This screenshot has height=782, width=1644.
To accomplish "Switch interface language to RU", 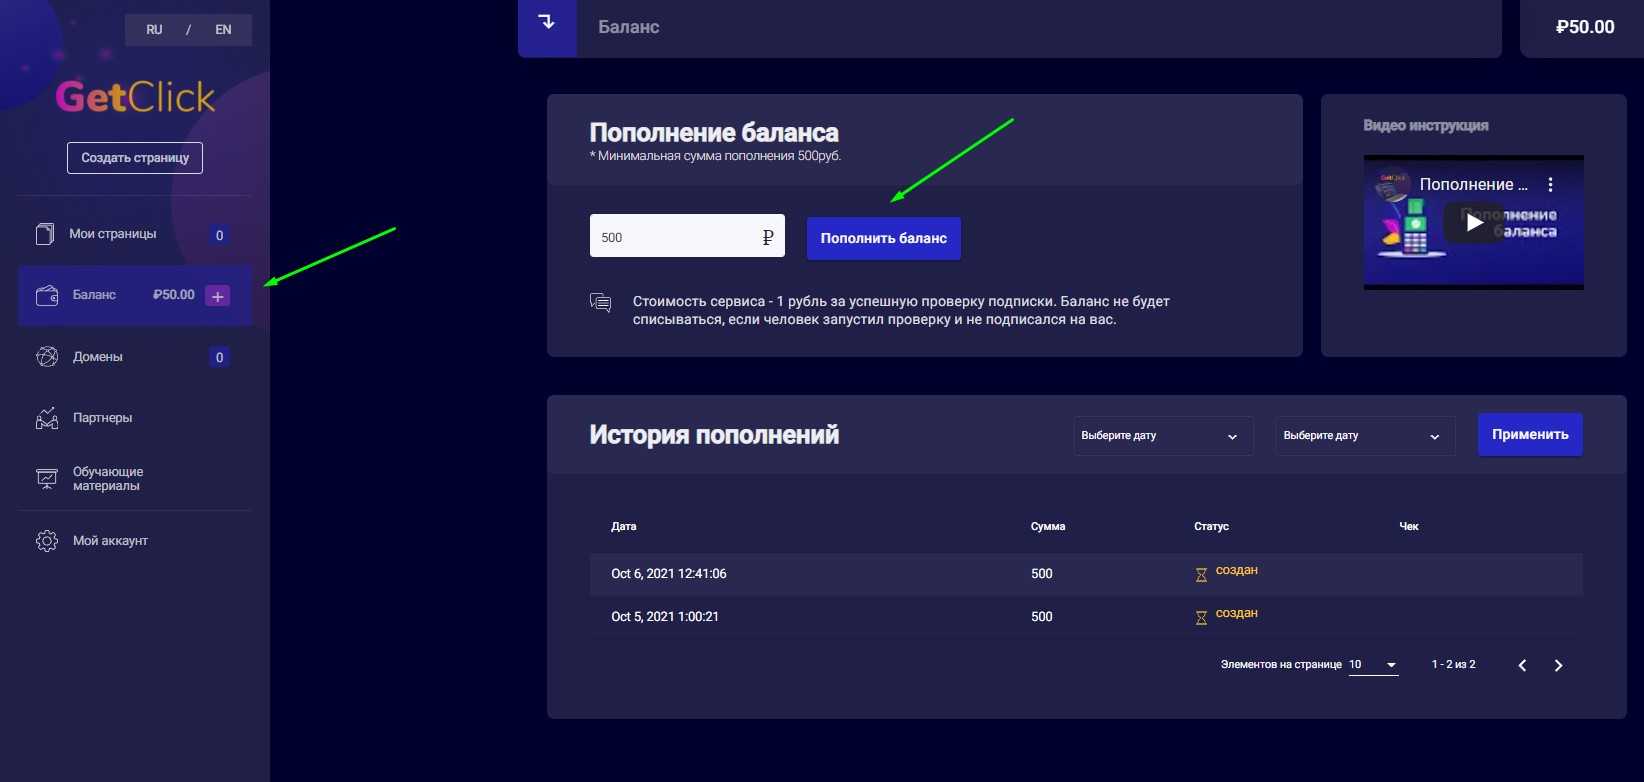I will (x=154, y=30).
